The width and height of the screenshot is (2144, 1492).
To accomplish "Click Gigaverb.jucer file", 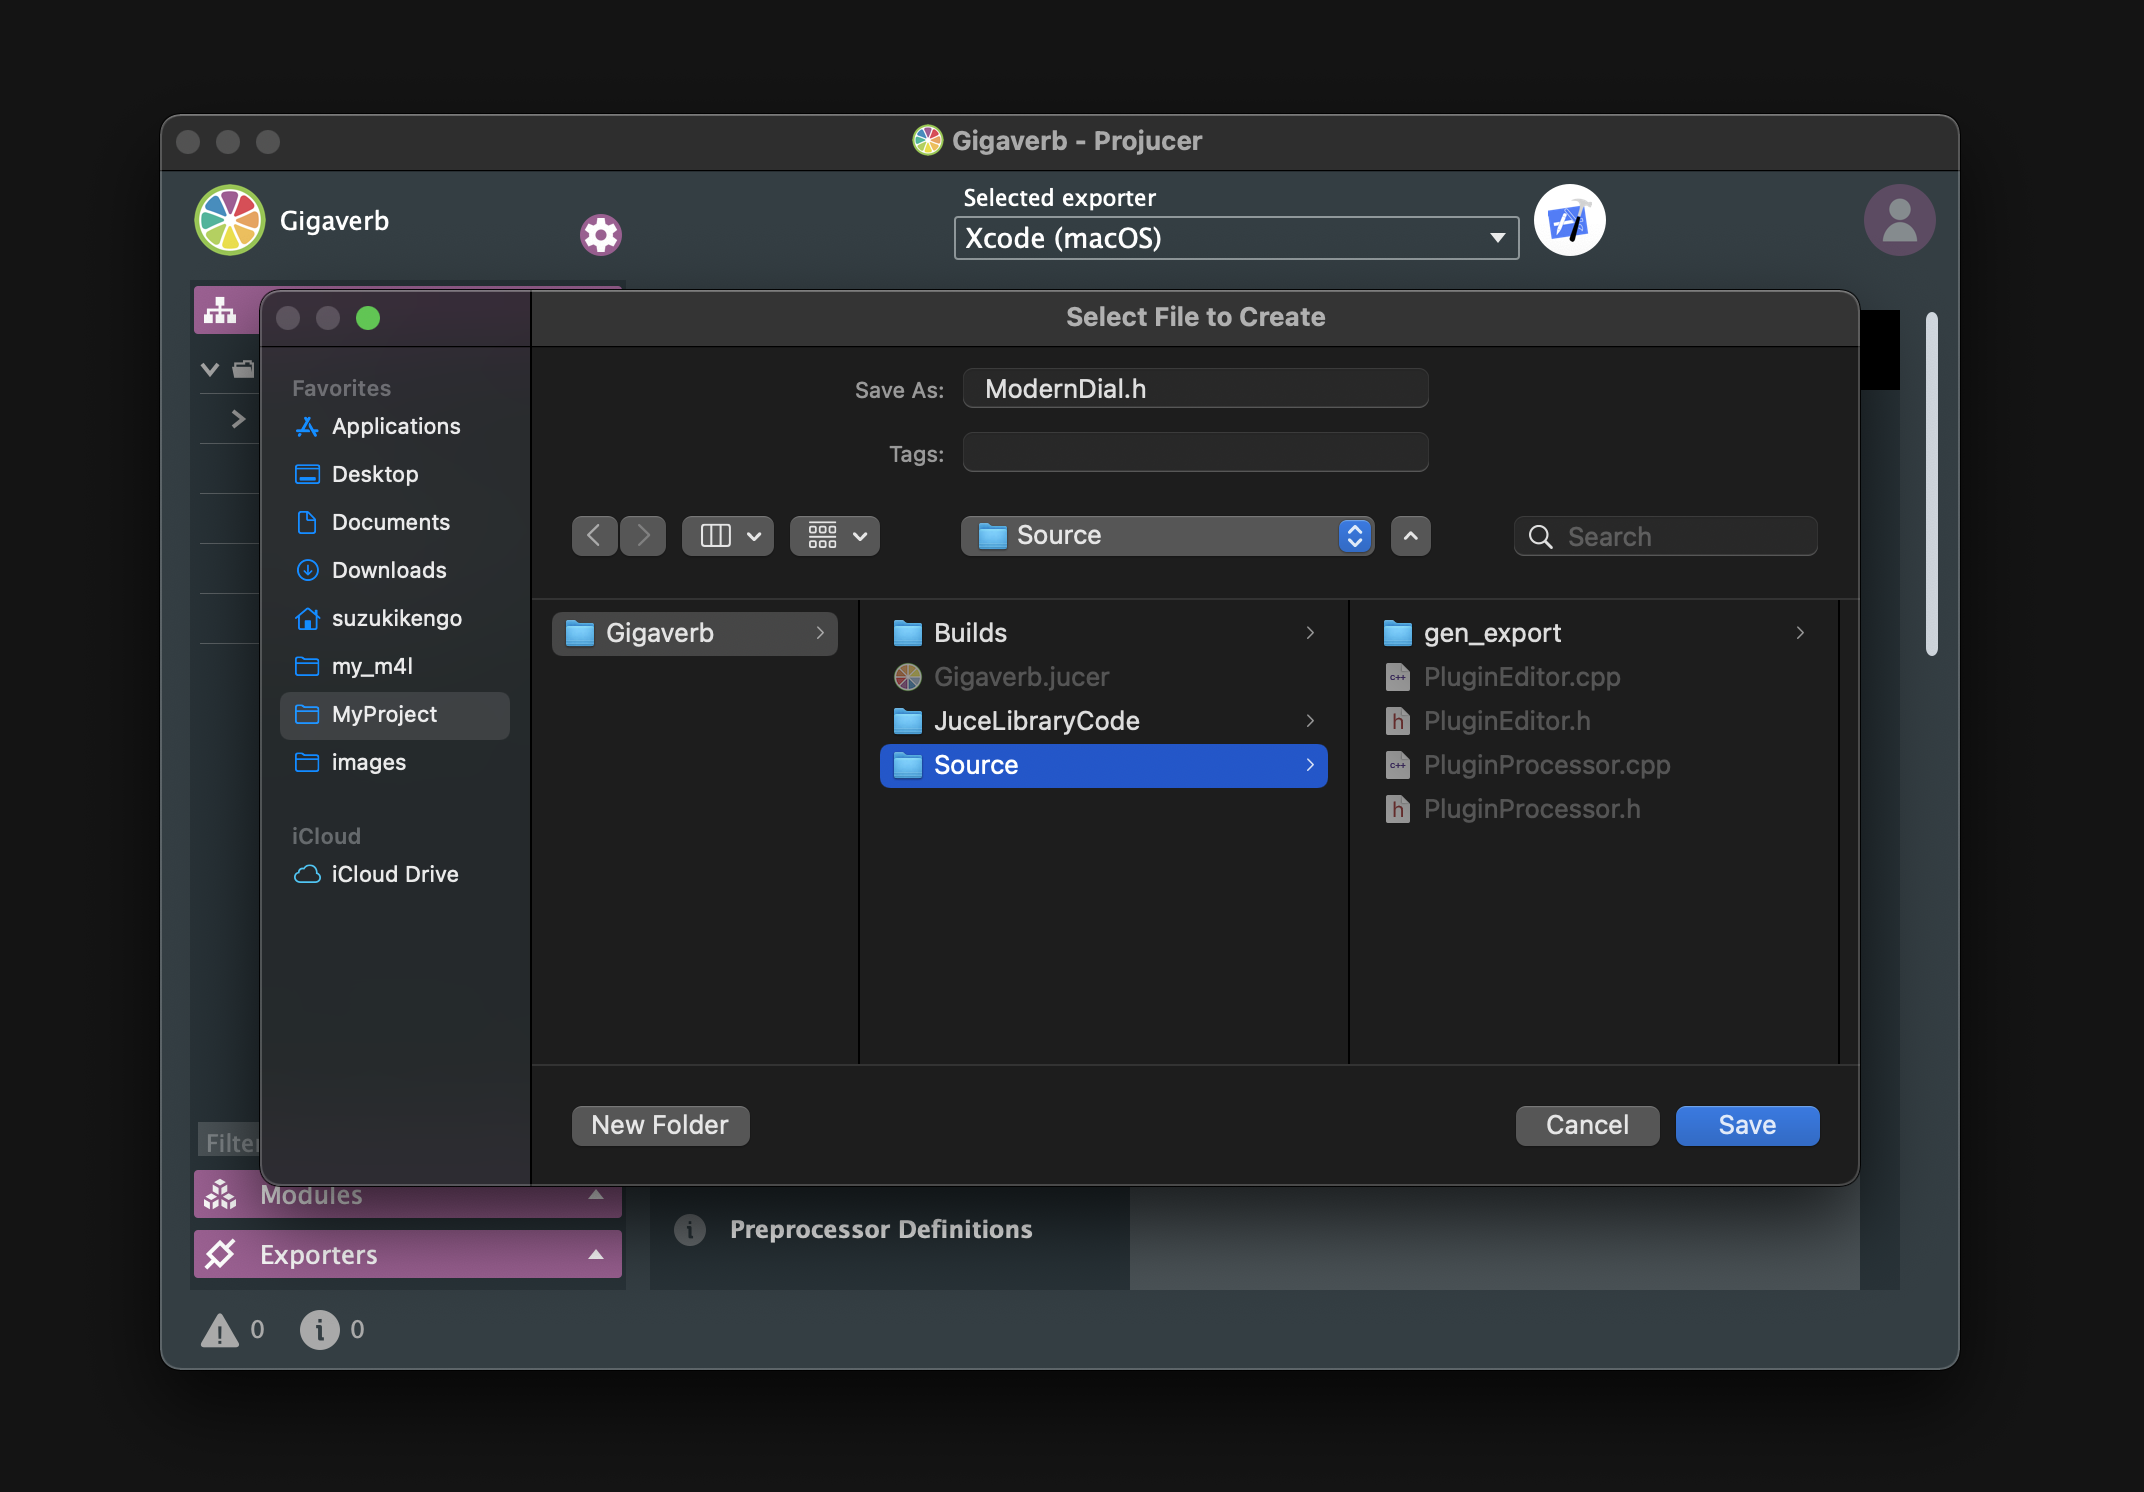I will tap(1104, 677).
